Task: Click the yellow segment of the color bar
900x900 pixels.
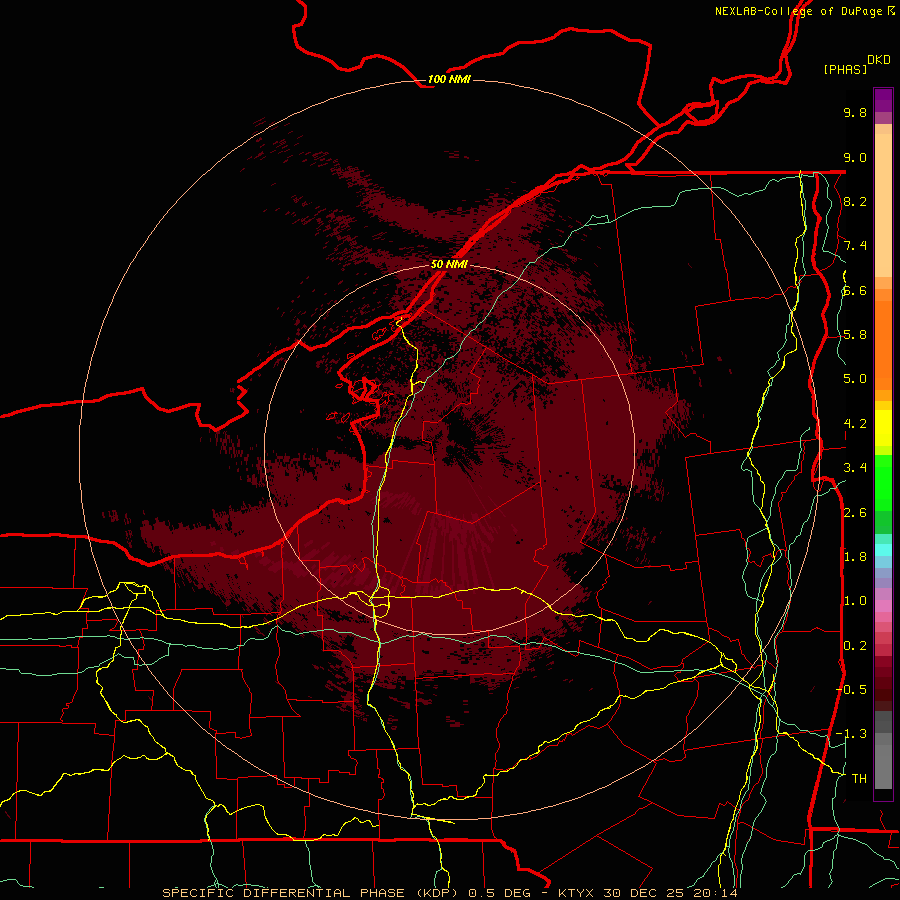Action: tap(883, 428)
